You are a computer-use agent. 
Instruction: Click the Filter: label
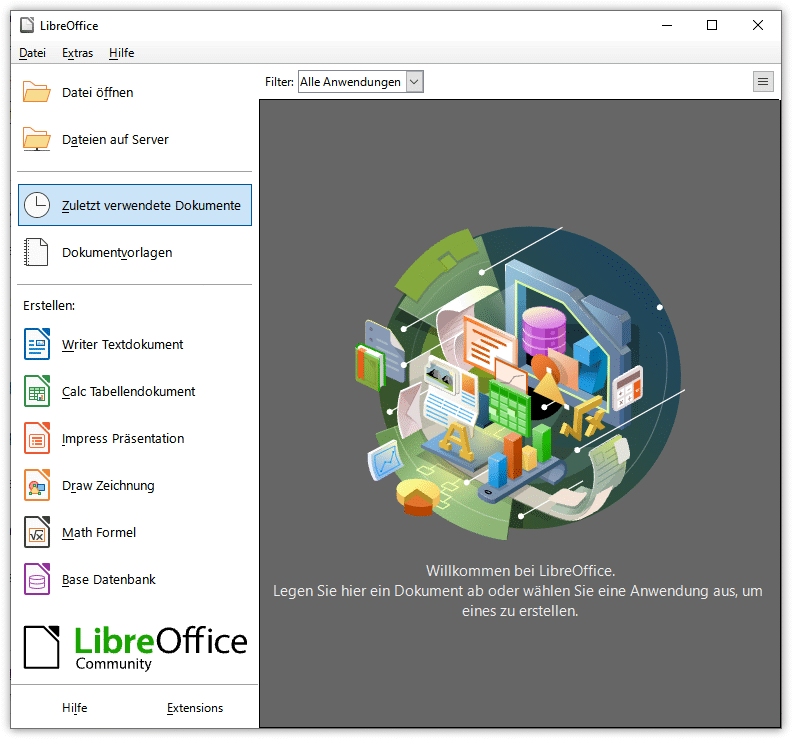click(279, 82)
